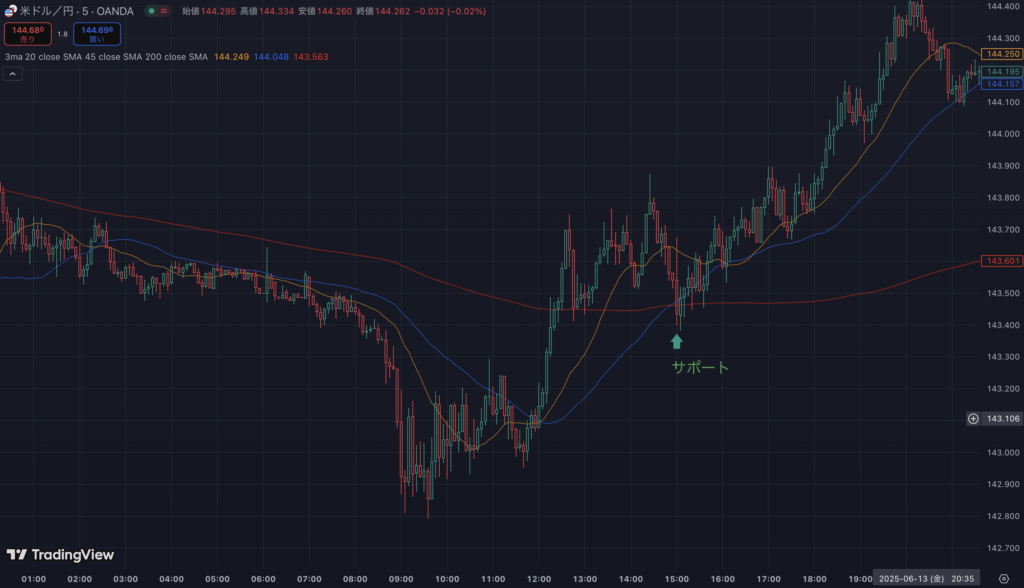Collapse the indicator legend with the chevron
The image size is (1024, 588).
(x=13, y=74)
